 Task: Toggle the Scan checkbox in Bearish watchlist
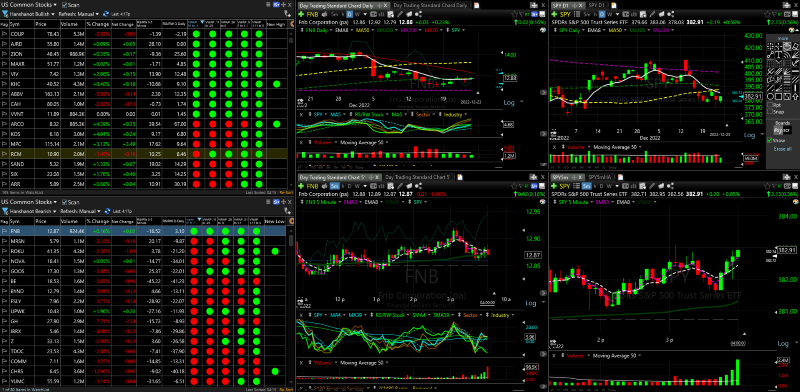coord(64,202)
